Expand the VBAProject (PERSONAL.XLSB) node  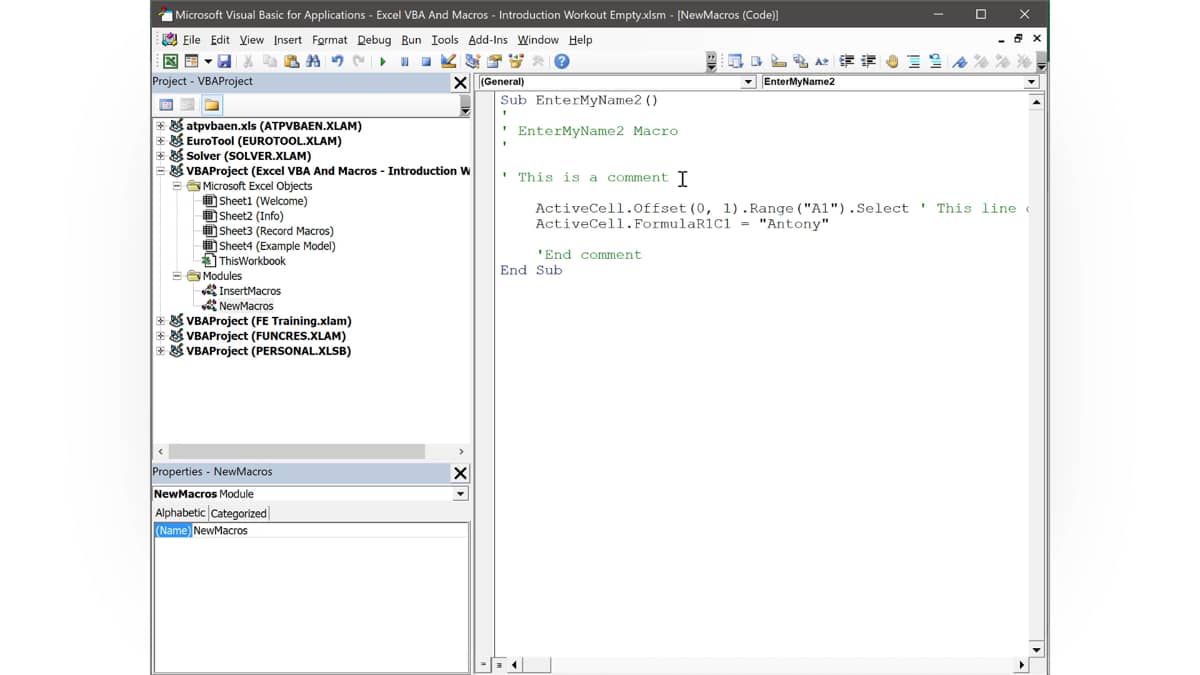[160, 351]
